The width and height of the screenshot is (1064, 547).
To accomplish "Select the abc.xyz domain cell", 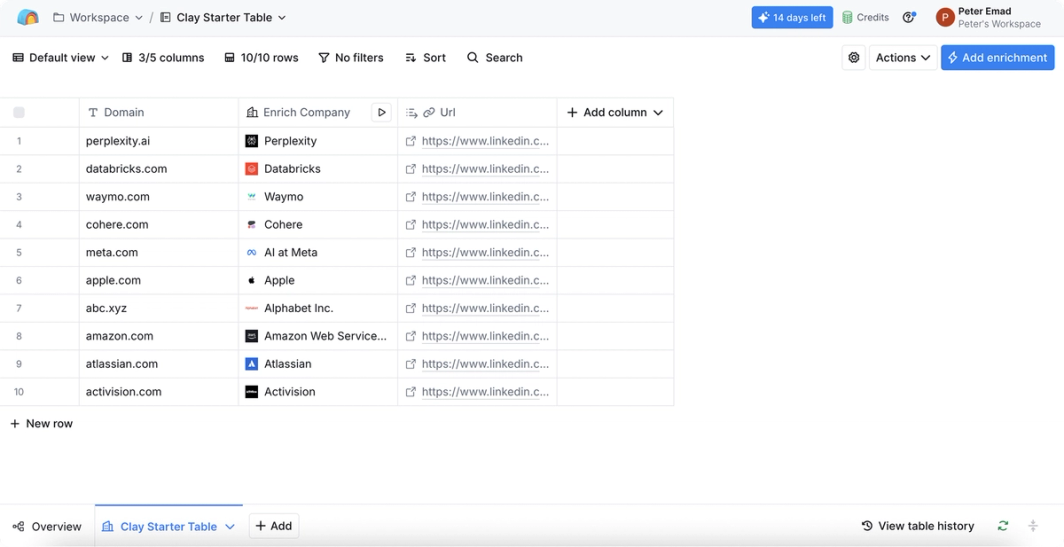I will click(159, 308).
